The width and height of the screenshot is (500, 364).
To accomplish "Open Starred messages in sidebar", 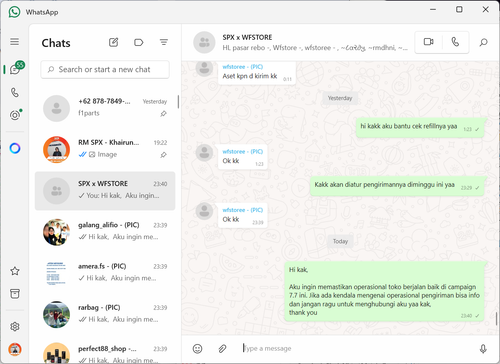I will pos(15,271).
